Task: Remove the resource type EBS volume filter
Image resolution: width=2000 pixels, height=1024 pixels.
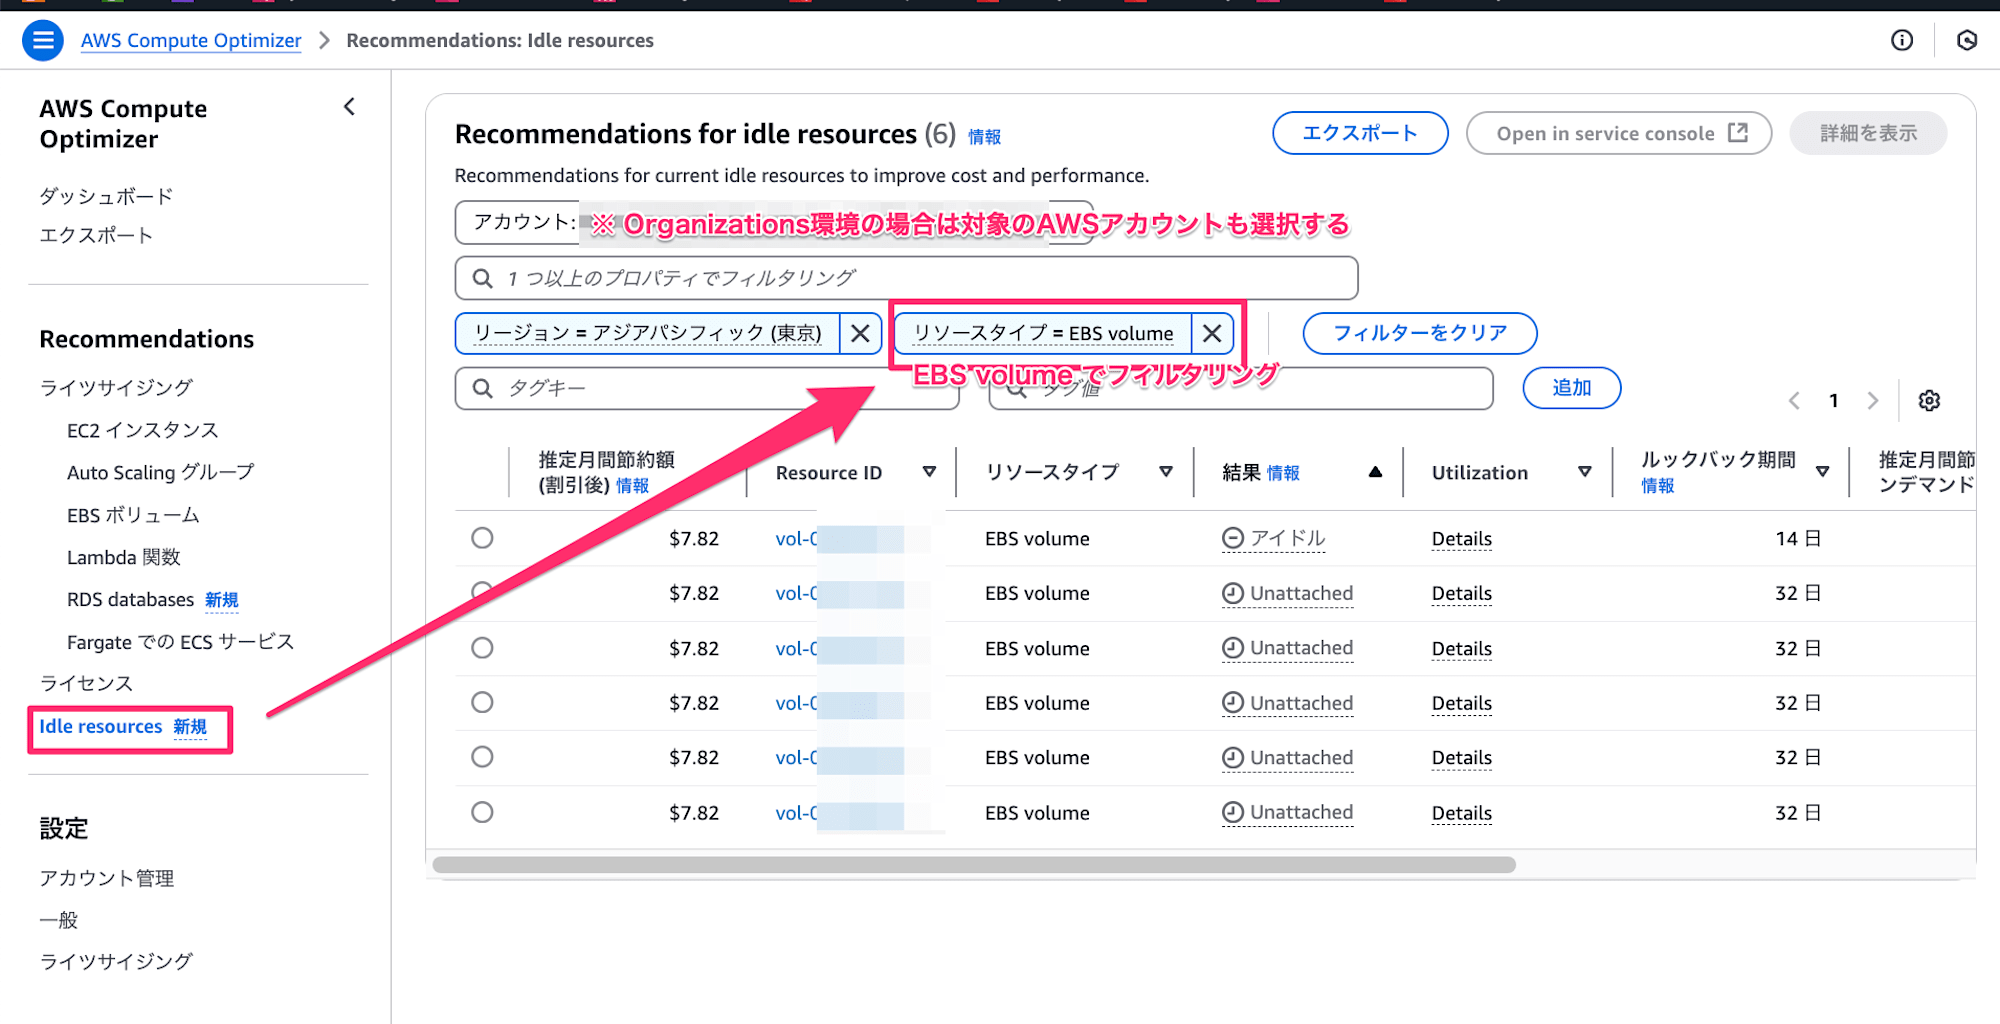Action: pos(1212,333)
